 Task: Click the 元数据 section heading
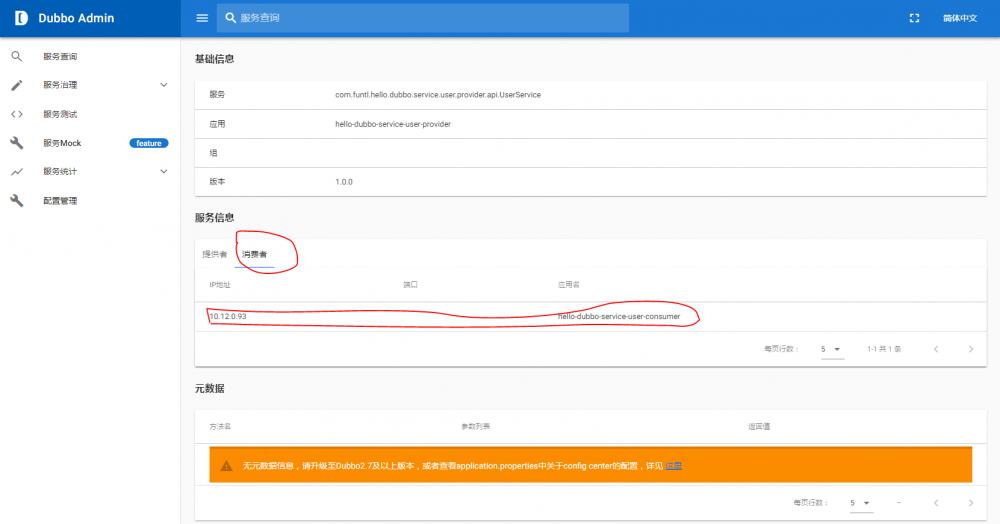pyautogui.click(x=209, y=388)
